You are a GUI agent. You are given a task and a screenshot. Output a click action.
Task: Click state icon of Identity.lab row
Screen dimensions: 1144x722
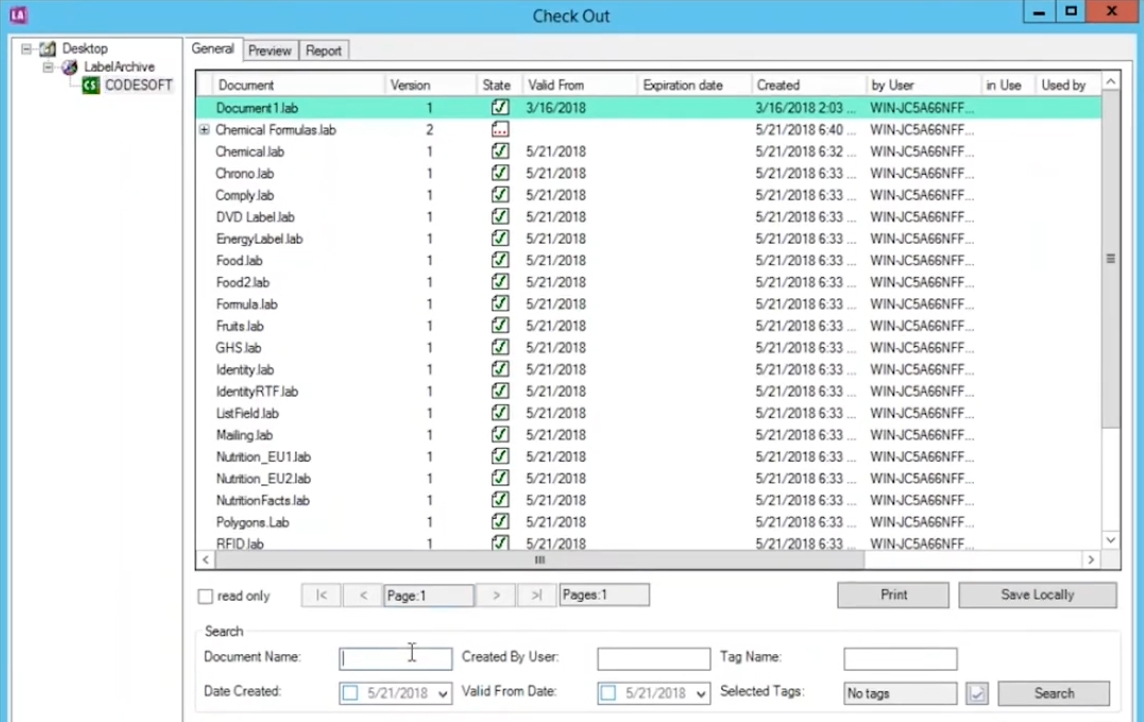pos(500,369)
